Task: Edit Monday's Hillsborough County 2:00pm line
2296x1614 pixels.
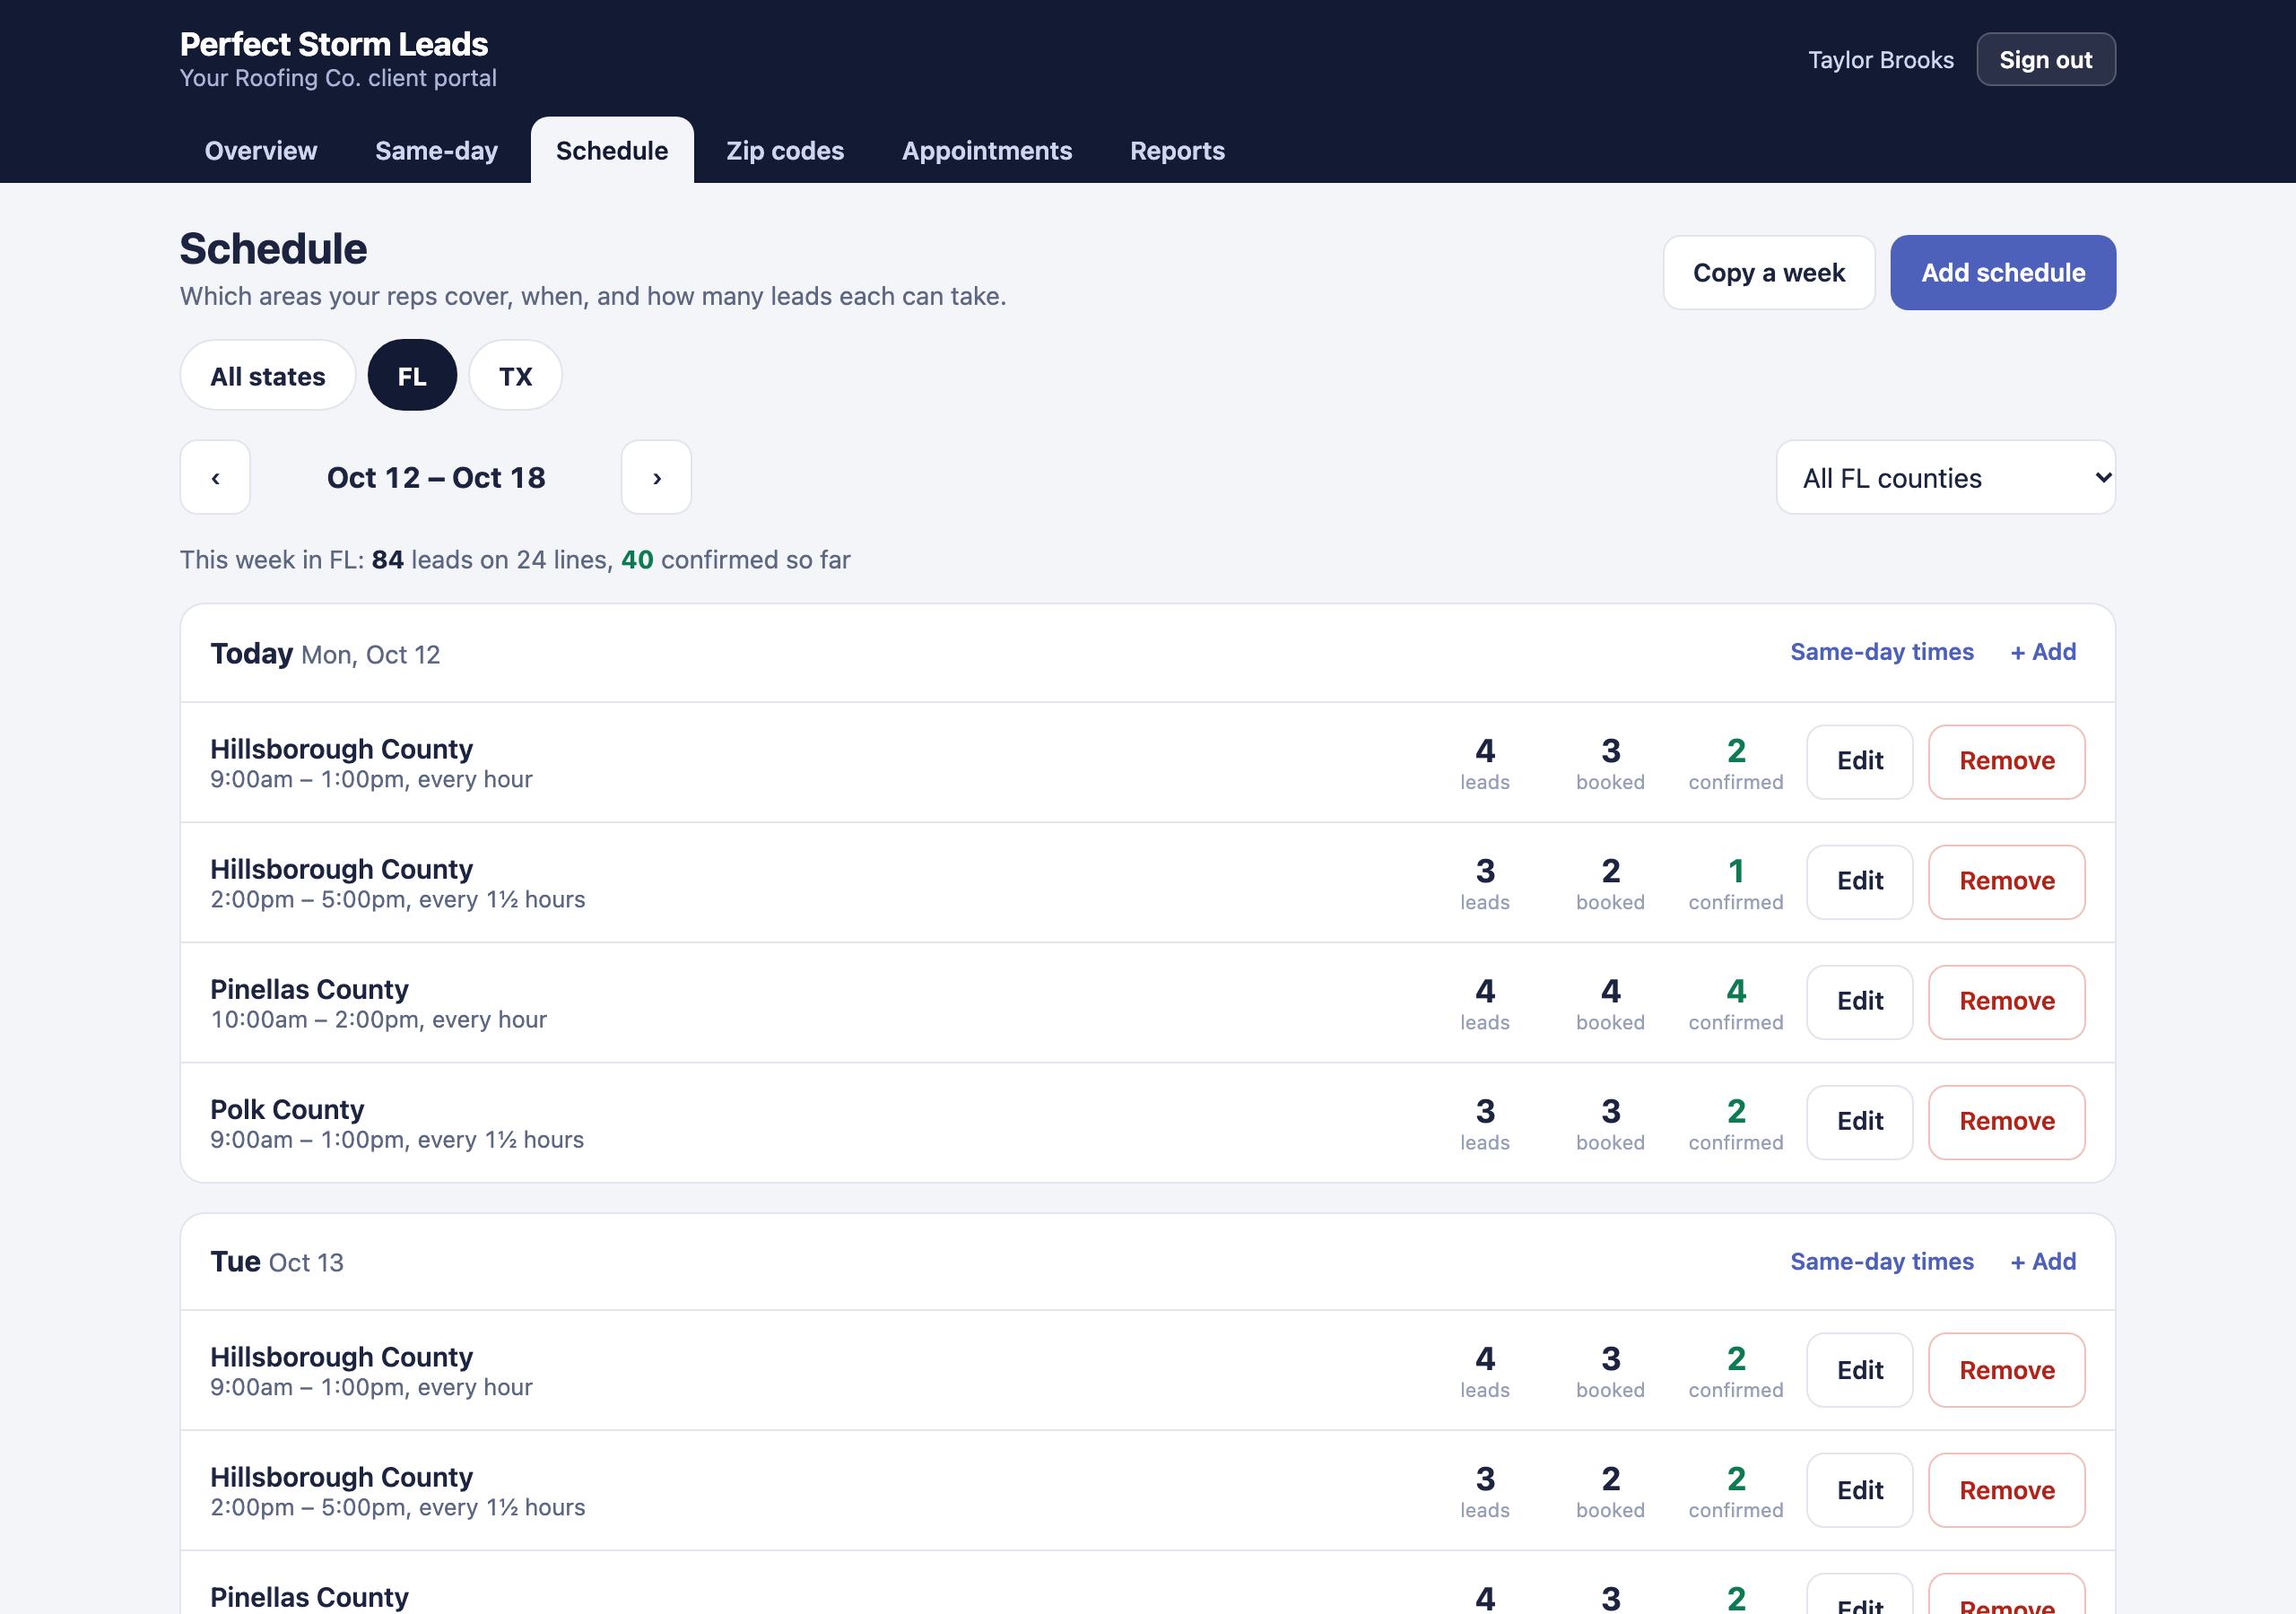Action: pos(1859,882)
